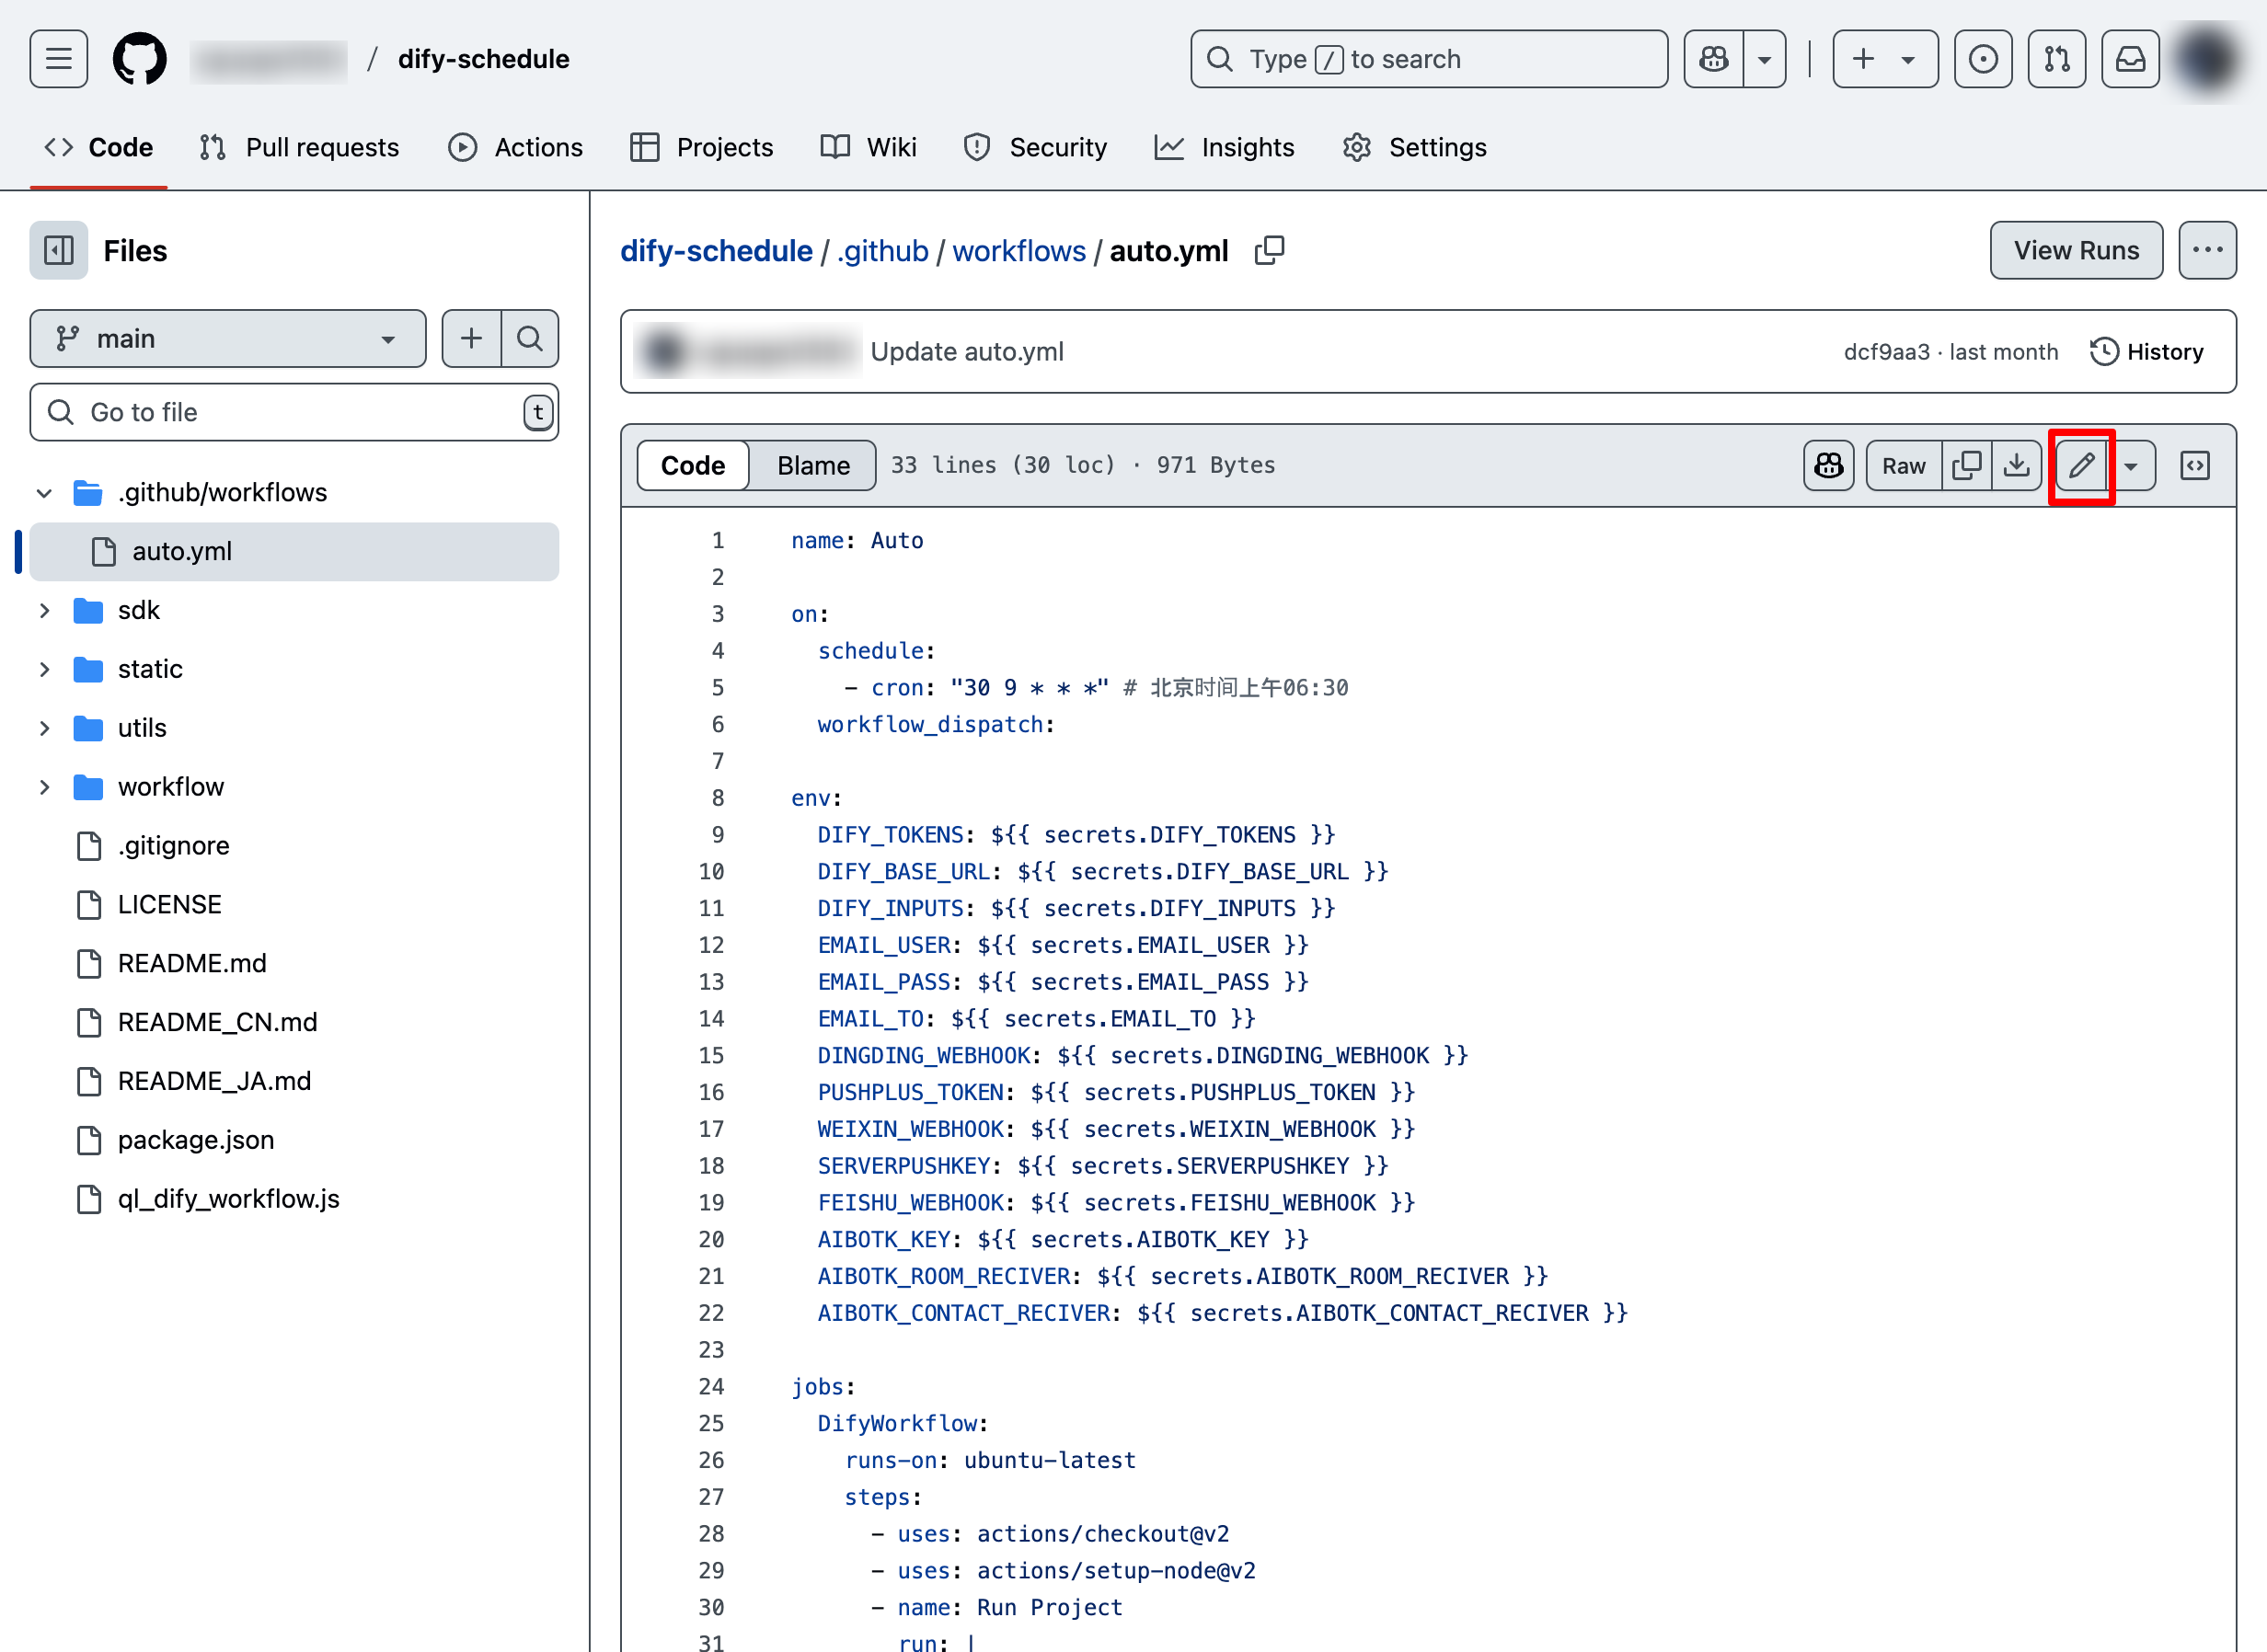Open edit options dropdown arrow
Image resolution: width=2267 pixels, height=1652 pixels.
pyautogui.click(x=2131, y=465)
